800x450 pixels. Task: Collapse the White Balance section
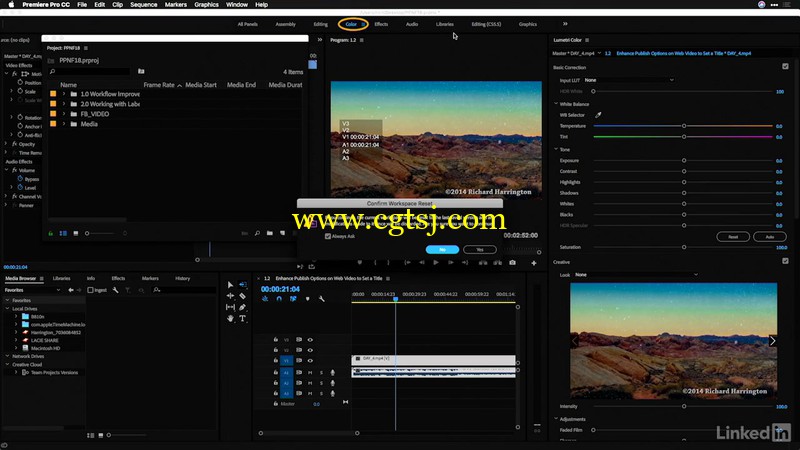click(556, 104)
